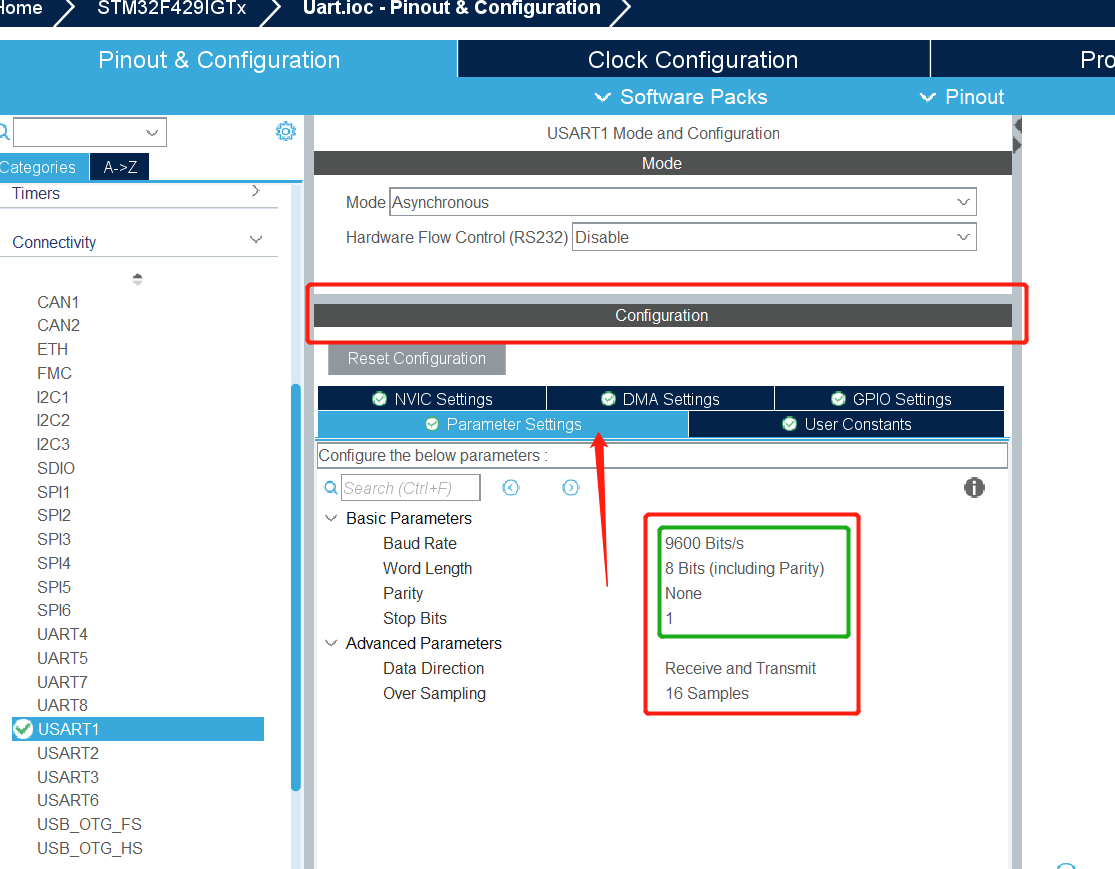Select CAN1 peripheral
1115x869 pixels.
point(58,302)
